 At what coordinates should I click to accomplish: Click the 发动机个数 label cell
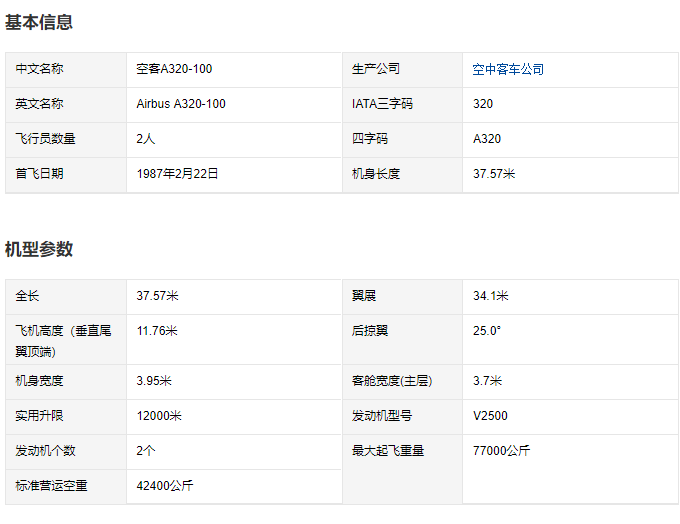coord(66,452)
